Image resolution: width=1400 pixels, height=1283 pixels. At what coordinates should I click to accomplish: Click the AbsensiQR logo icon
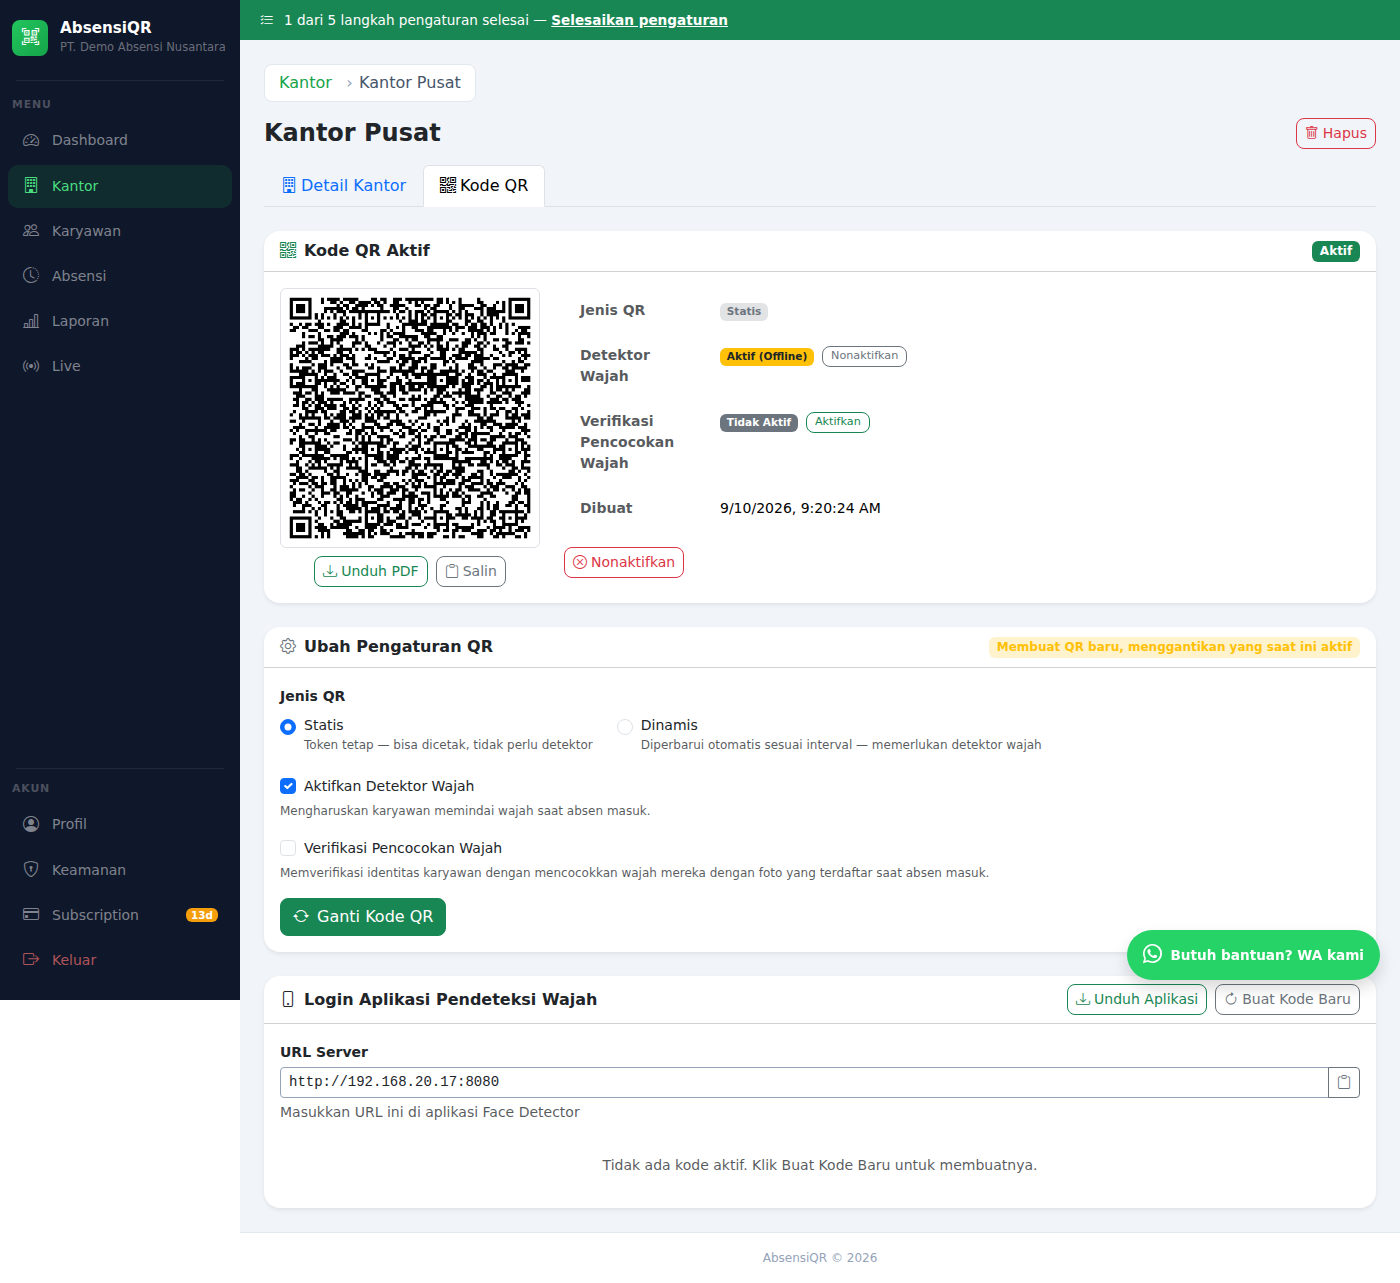click(x=30, y=37)
